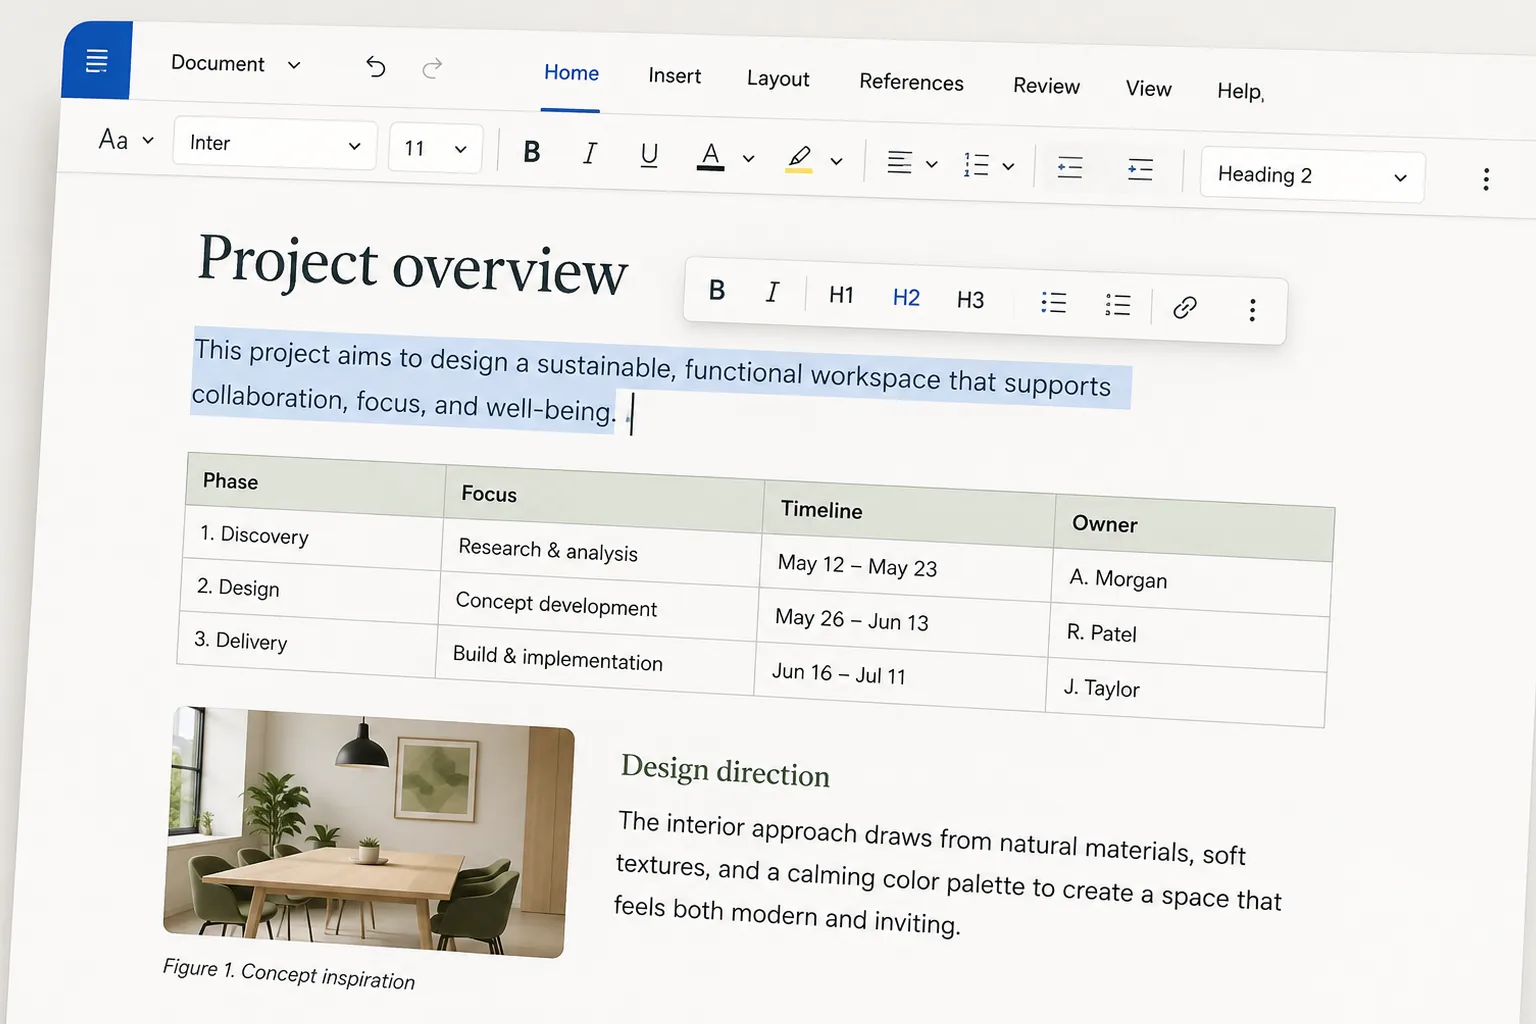Insert a bulleted list from floating toolbar
This screenshot has height=1024, width=1536.
[x=1053, y=302]
